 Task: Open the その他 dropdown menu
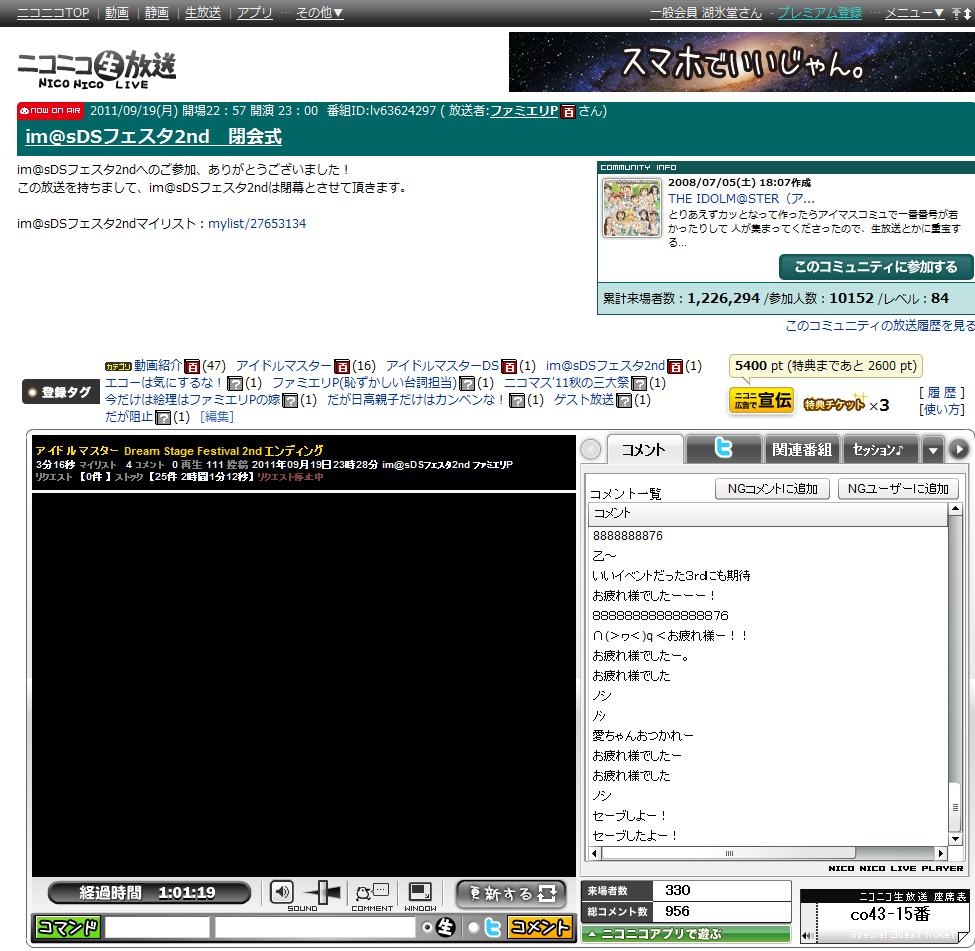pyautogui.click(x=320, y=13)
